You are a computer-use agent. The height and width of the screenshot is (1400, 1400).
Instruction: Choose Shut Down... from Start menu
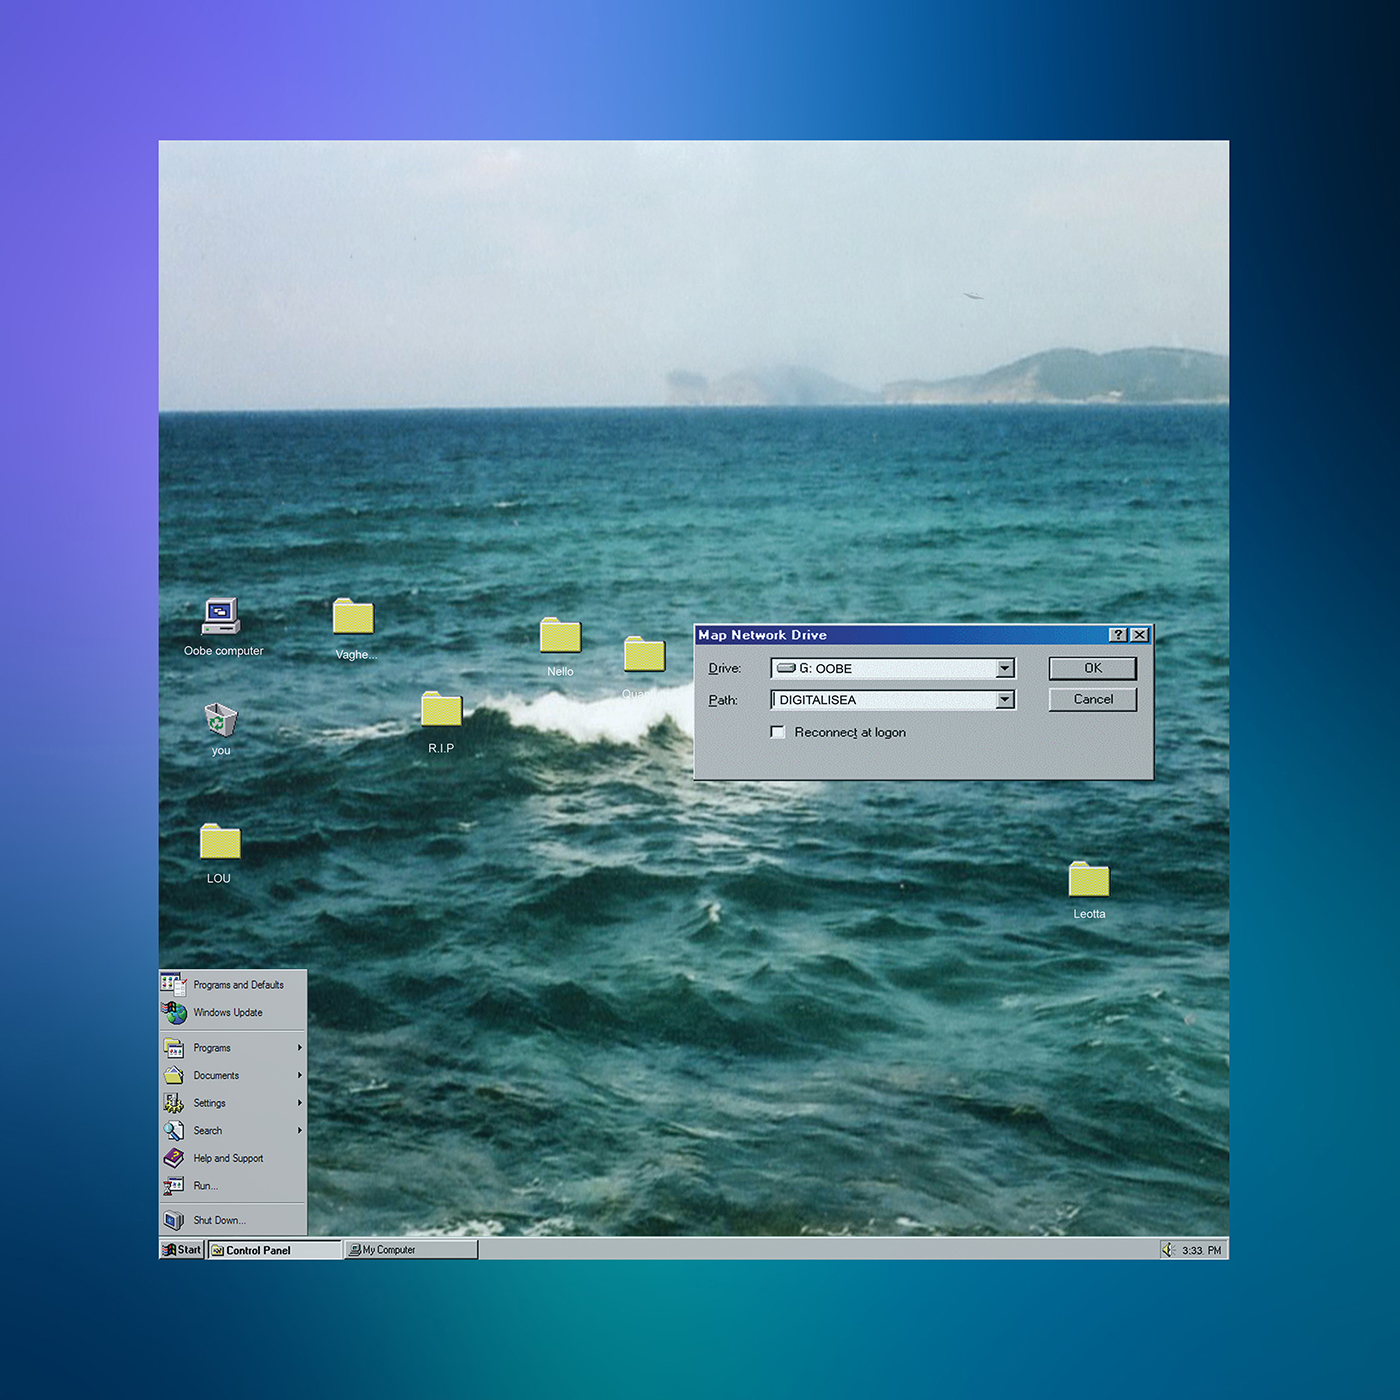(x=219, y=1220)
